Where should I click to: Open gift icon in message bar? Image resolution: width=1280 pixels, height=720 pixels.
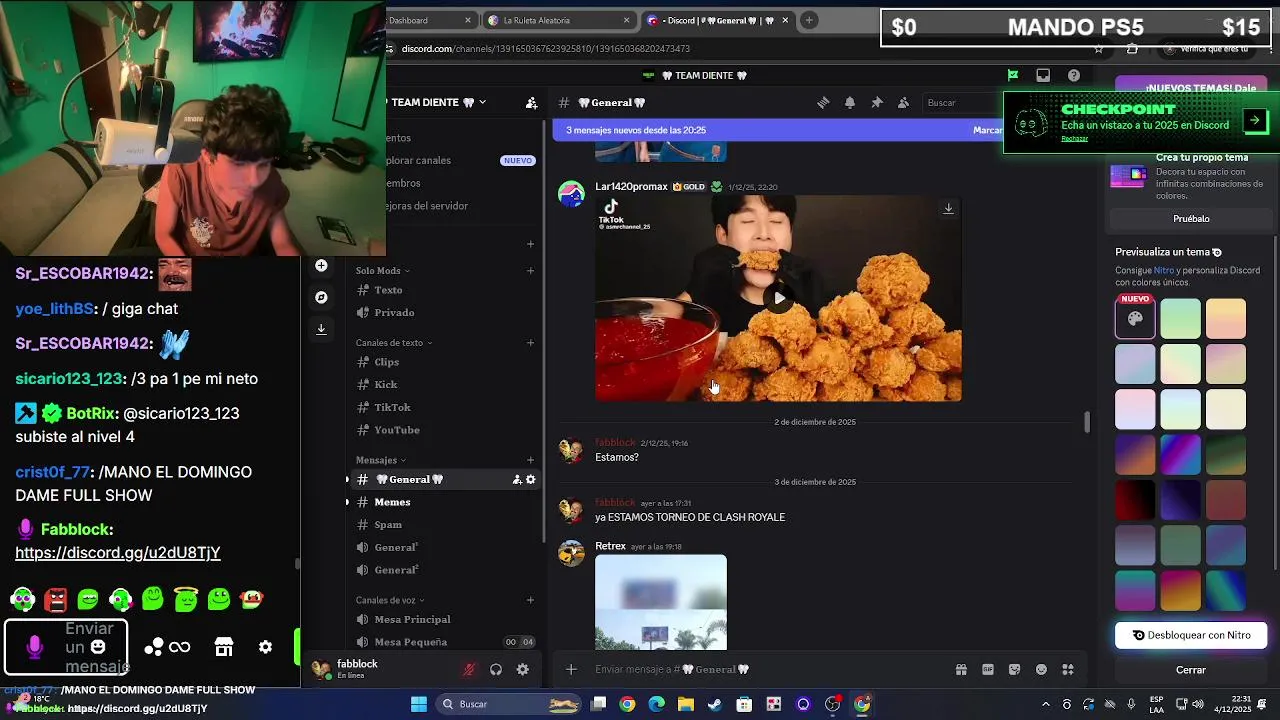(961, 670)
